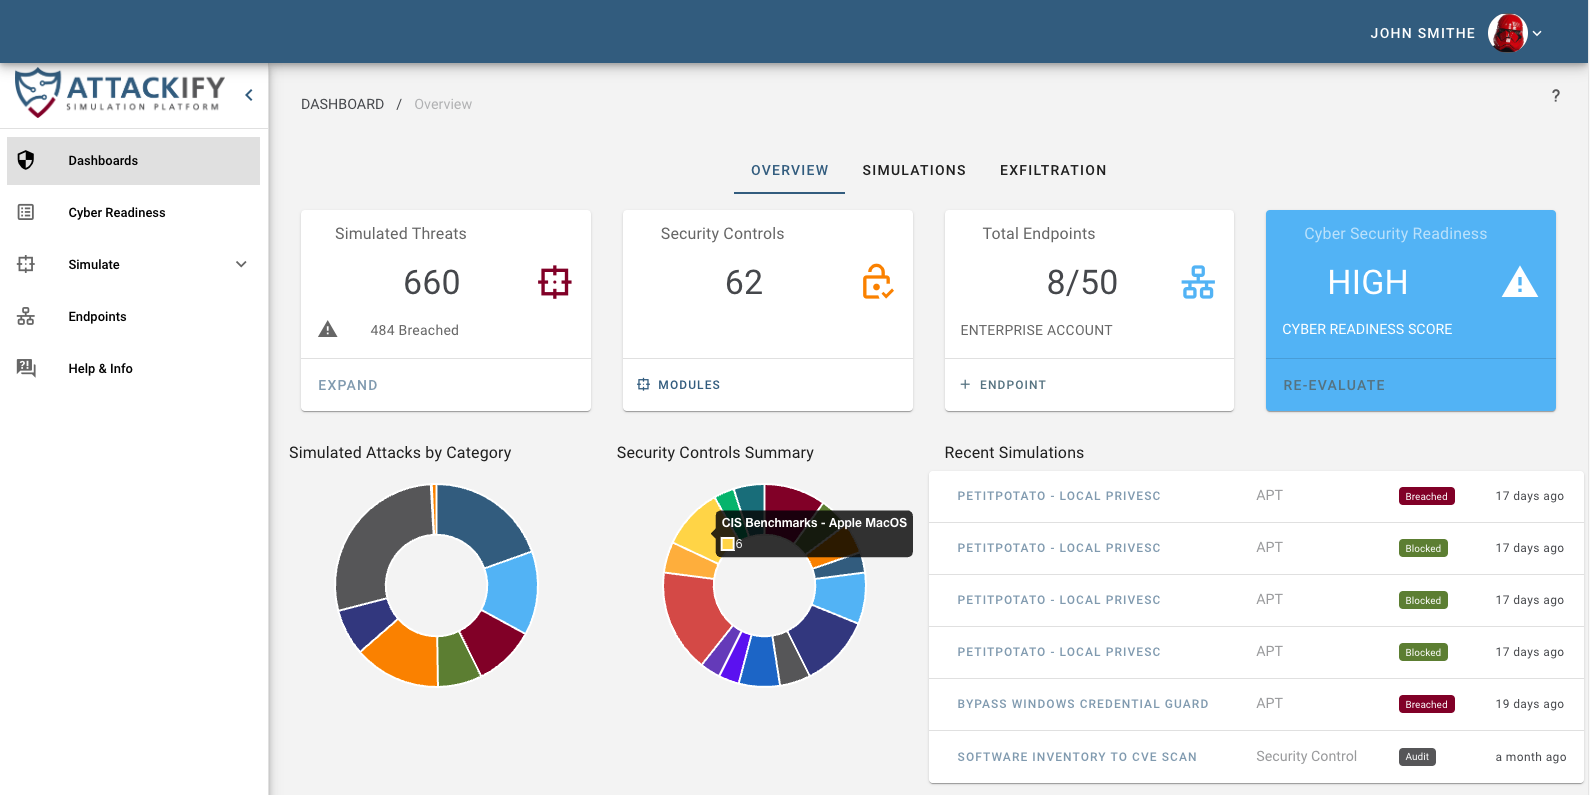
Task: Click the John Smithe avatar picture
Action: click(x=1507, y=33)
